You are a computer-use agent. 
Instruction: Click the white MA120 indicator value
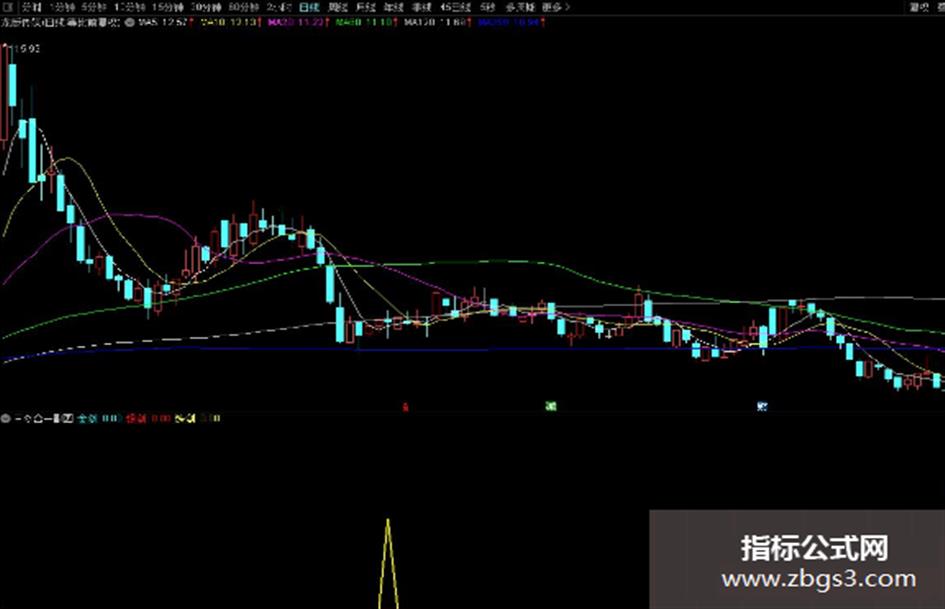pos(437,22)
